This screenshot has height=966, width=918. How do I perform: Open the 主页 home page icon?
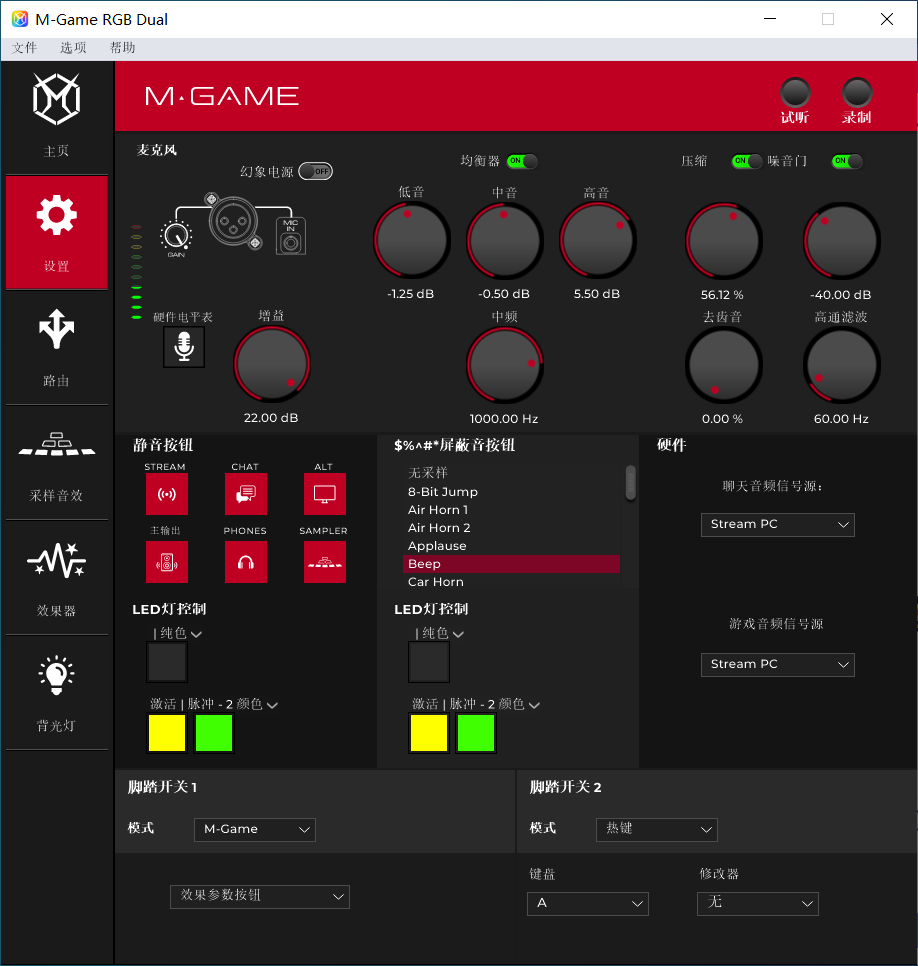pos(56,99)
